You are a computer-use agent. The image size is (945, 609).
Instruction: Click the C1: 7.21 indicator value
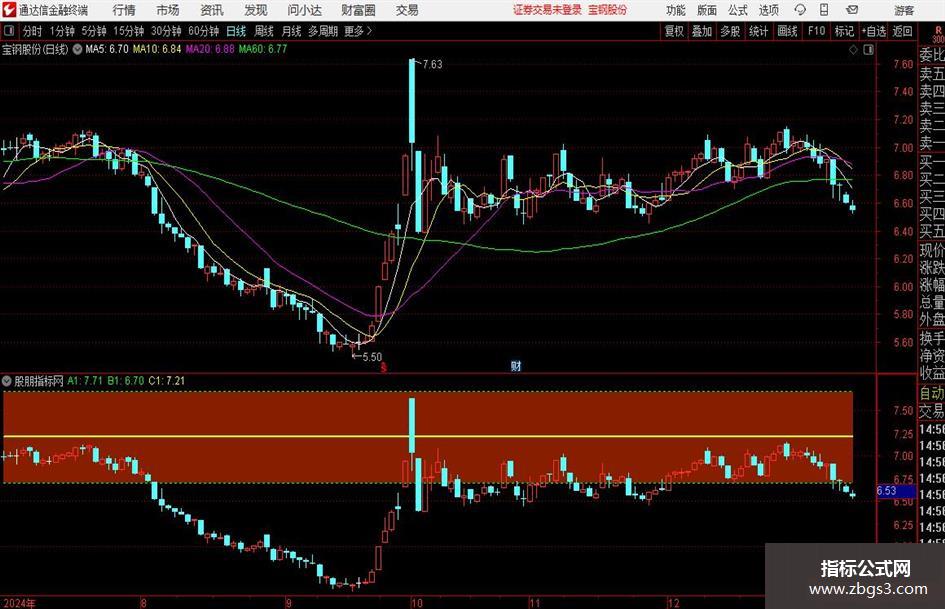166,381
